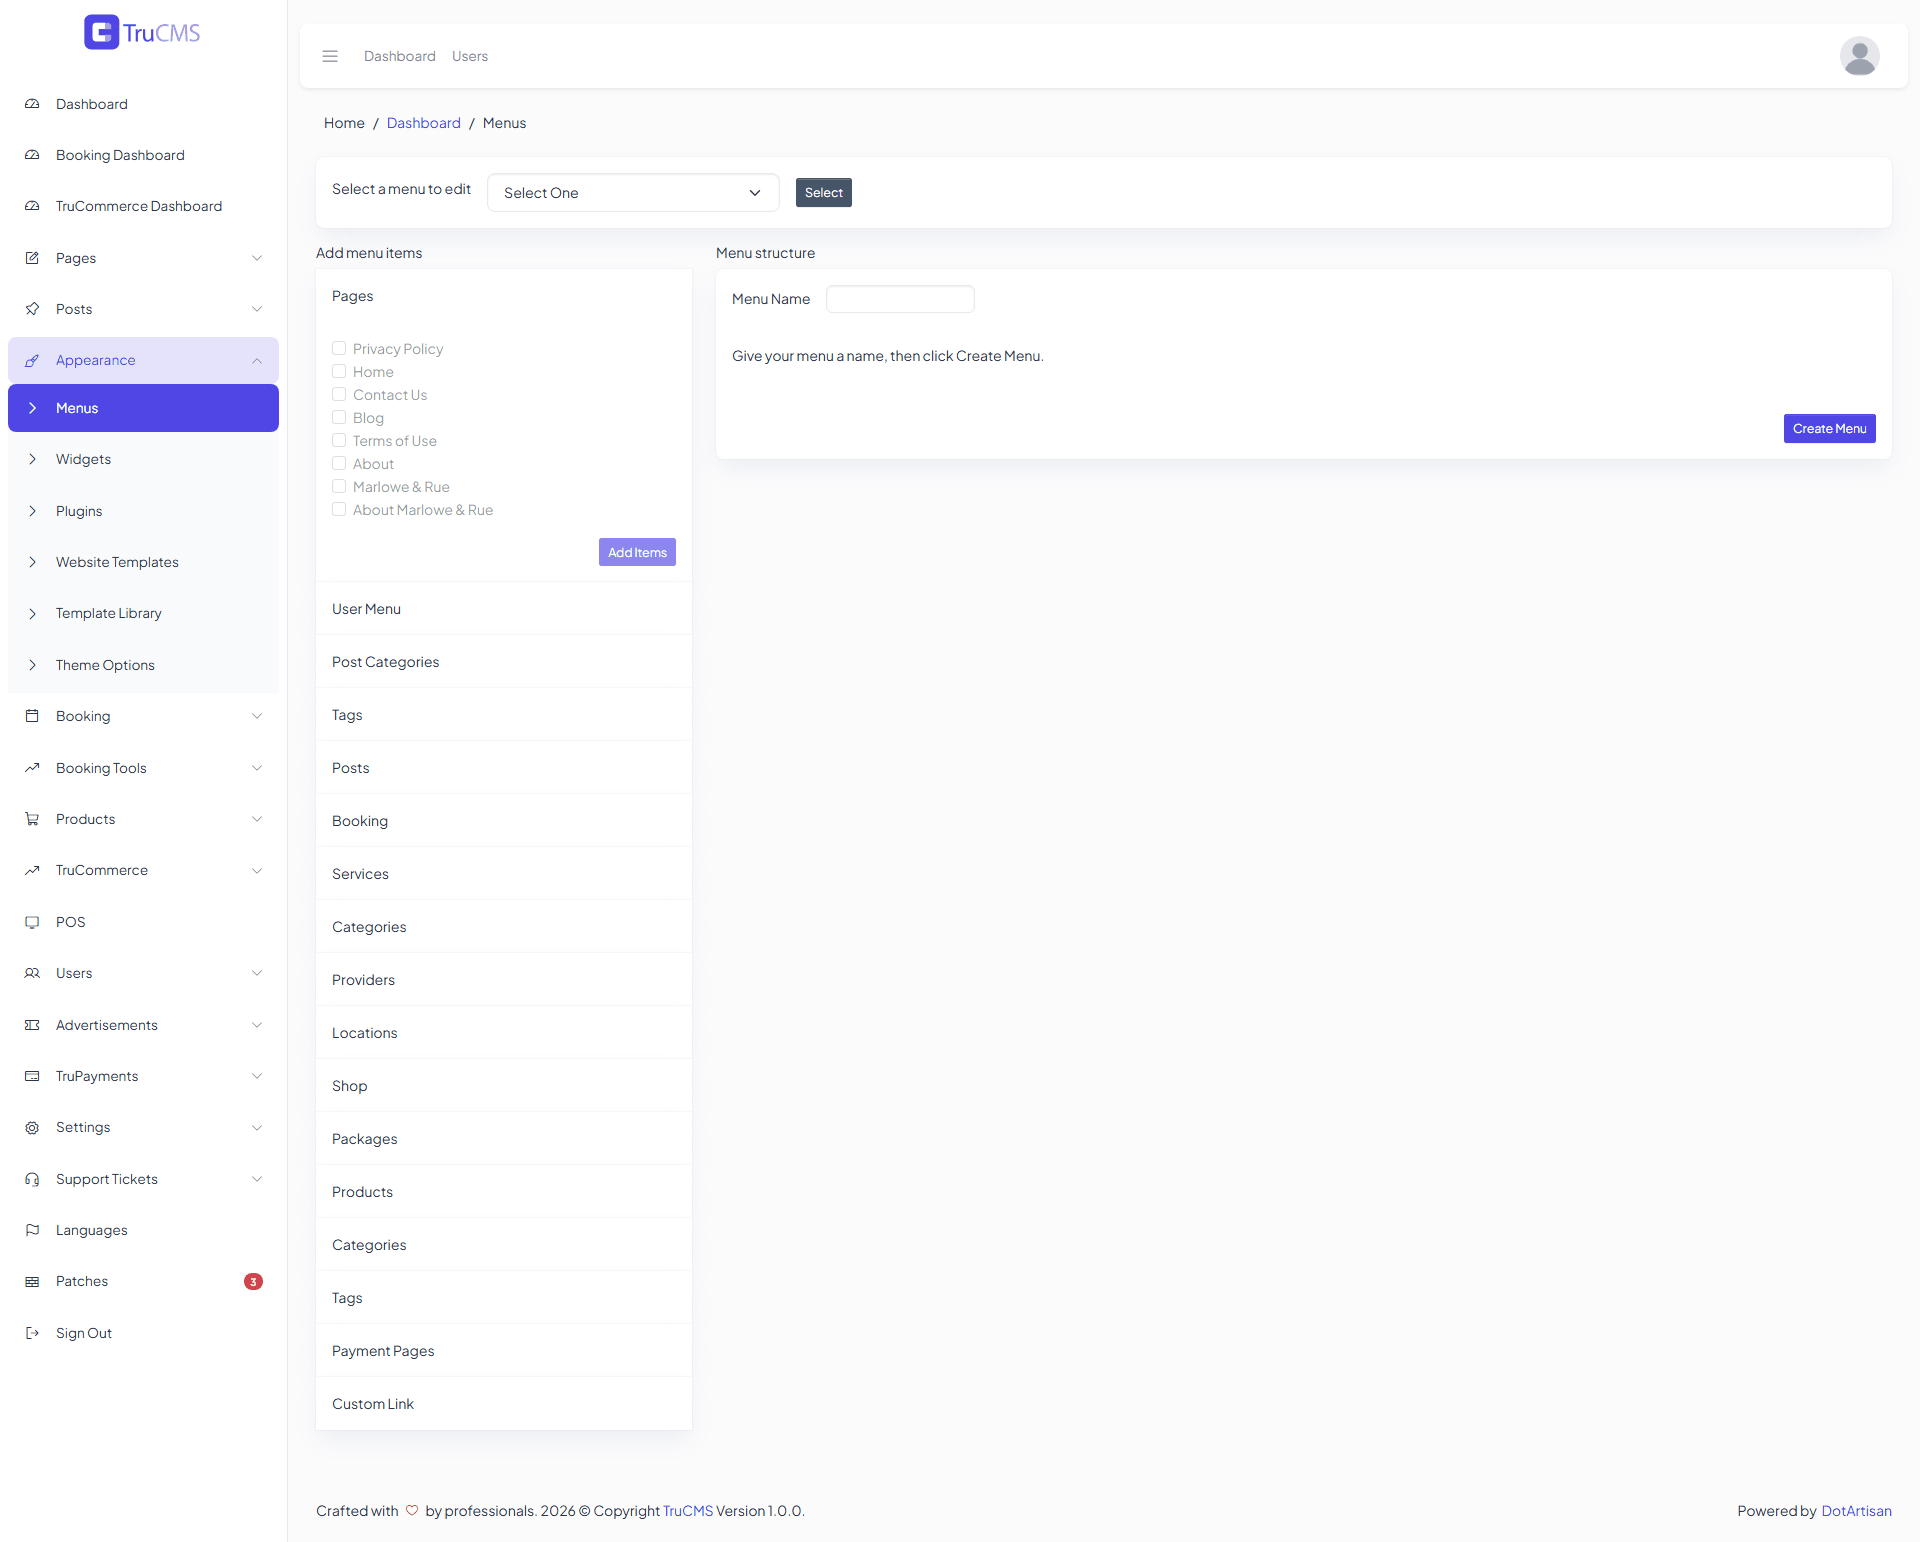Image resolution: width=1920 pixels, height=1542 pixels.
Task: Check the Contact Us page checkbox
Action: [x=339, y=394]
